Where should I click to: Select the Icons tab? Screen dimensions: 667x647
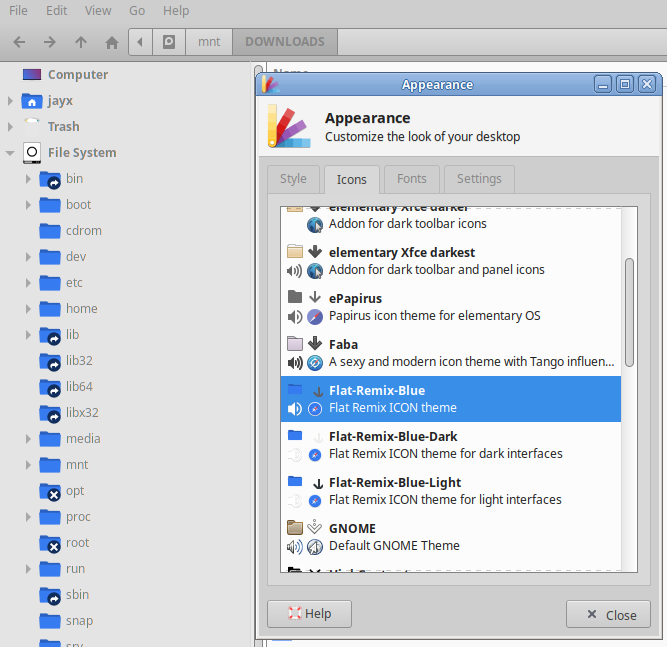pyautogui.click(x=351, y=180)
